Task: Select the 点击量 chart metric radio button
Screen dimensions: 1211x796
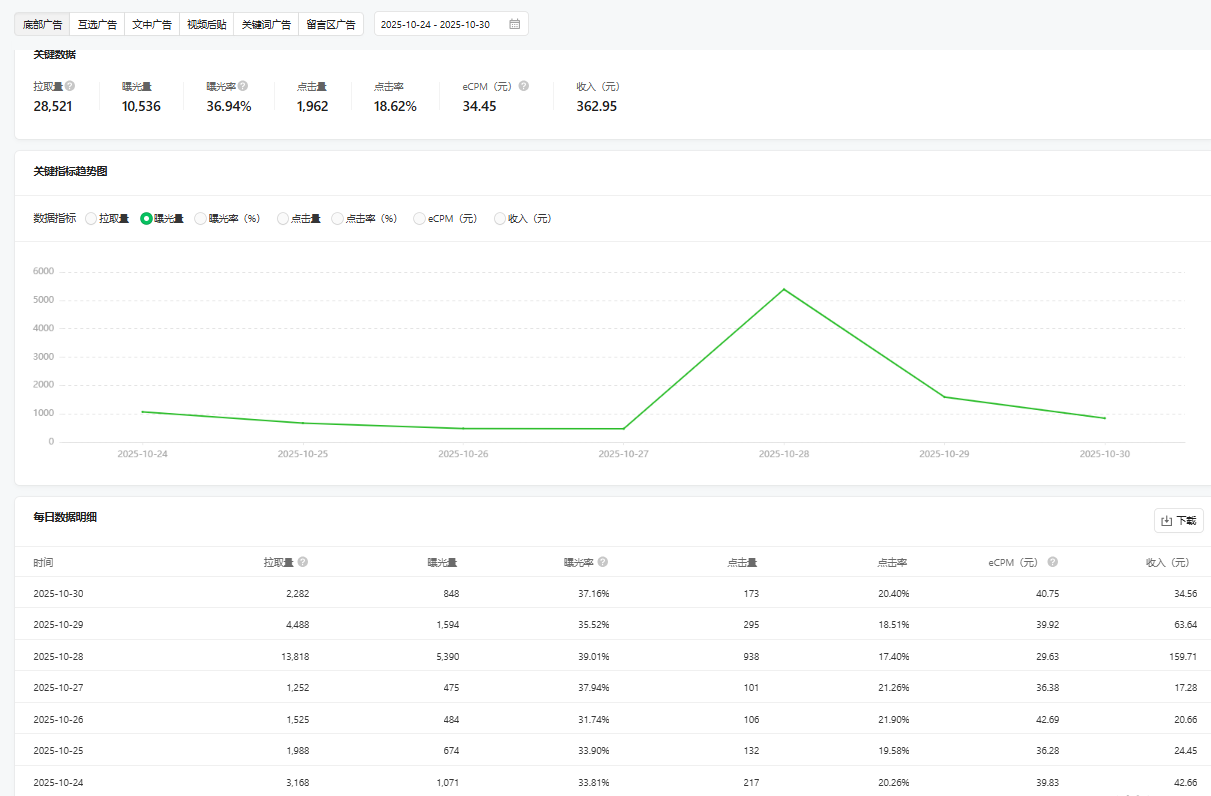Action: tap(283, 218)
